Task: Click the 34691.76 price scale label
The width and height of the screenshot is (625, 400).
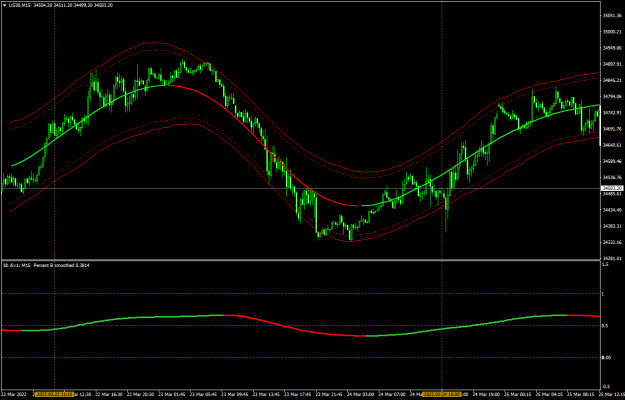Action: click(612, 129)
